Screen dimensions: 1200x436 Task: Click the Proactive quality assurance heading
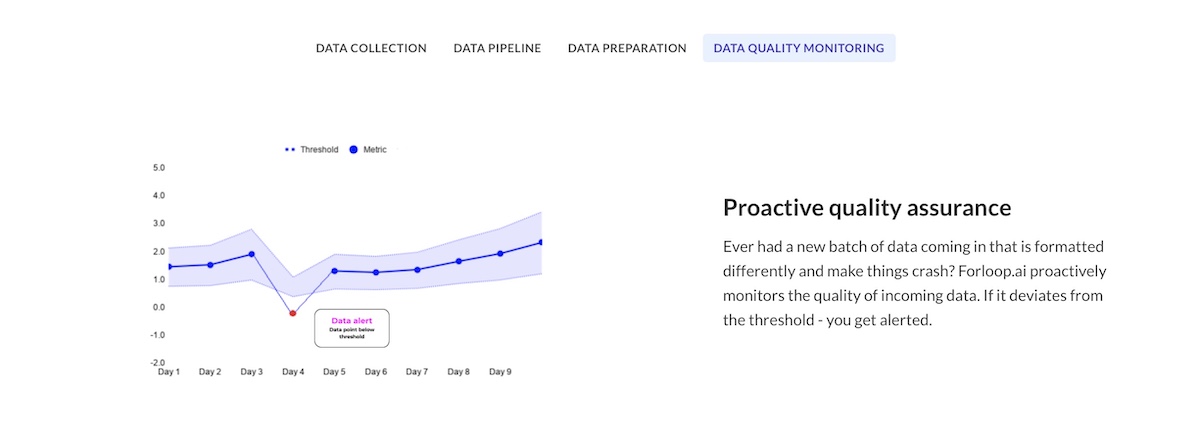pos(867,208)
